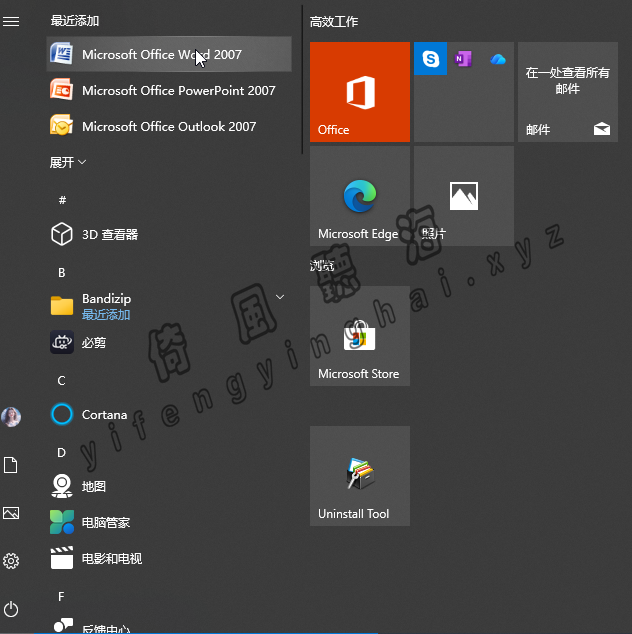This screenshot has width=632, height=634.
Task: Open the Microsoft Store tile
Action: [360, 336]
